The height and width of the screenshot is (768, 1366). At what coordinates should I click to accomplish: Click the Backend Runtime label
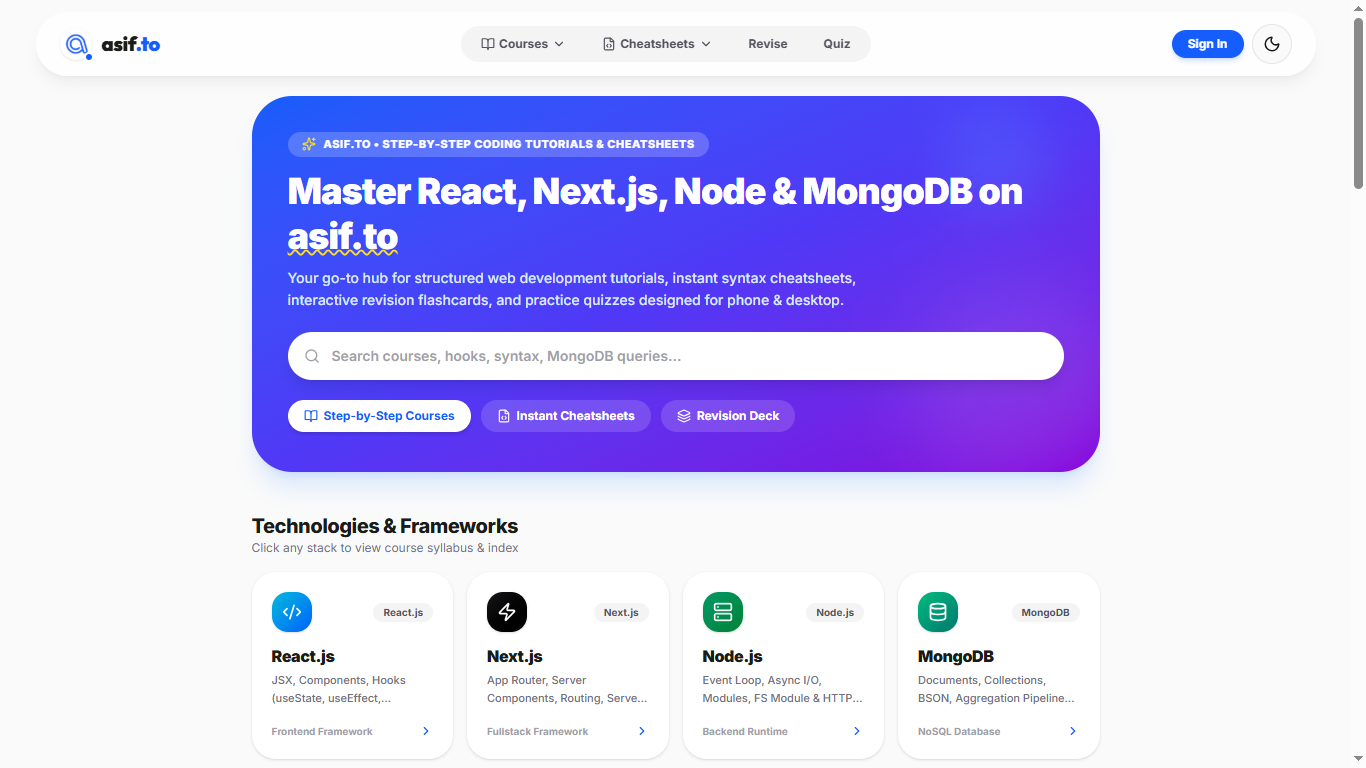745,731
